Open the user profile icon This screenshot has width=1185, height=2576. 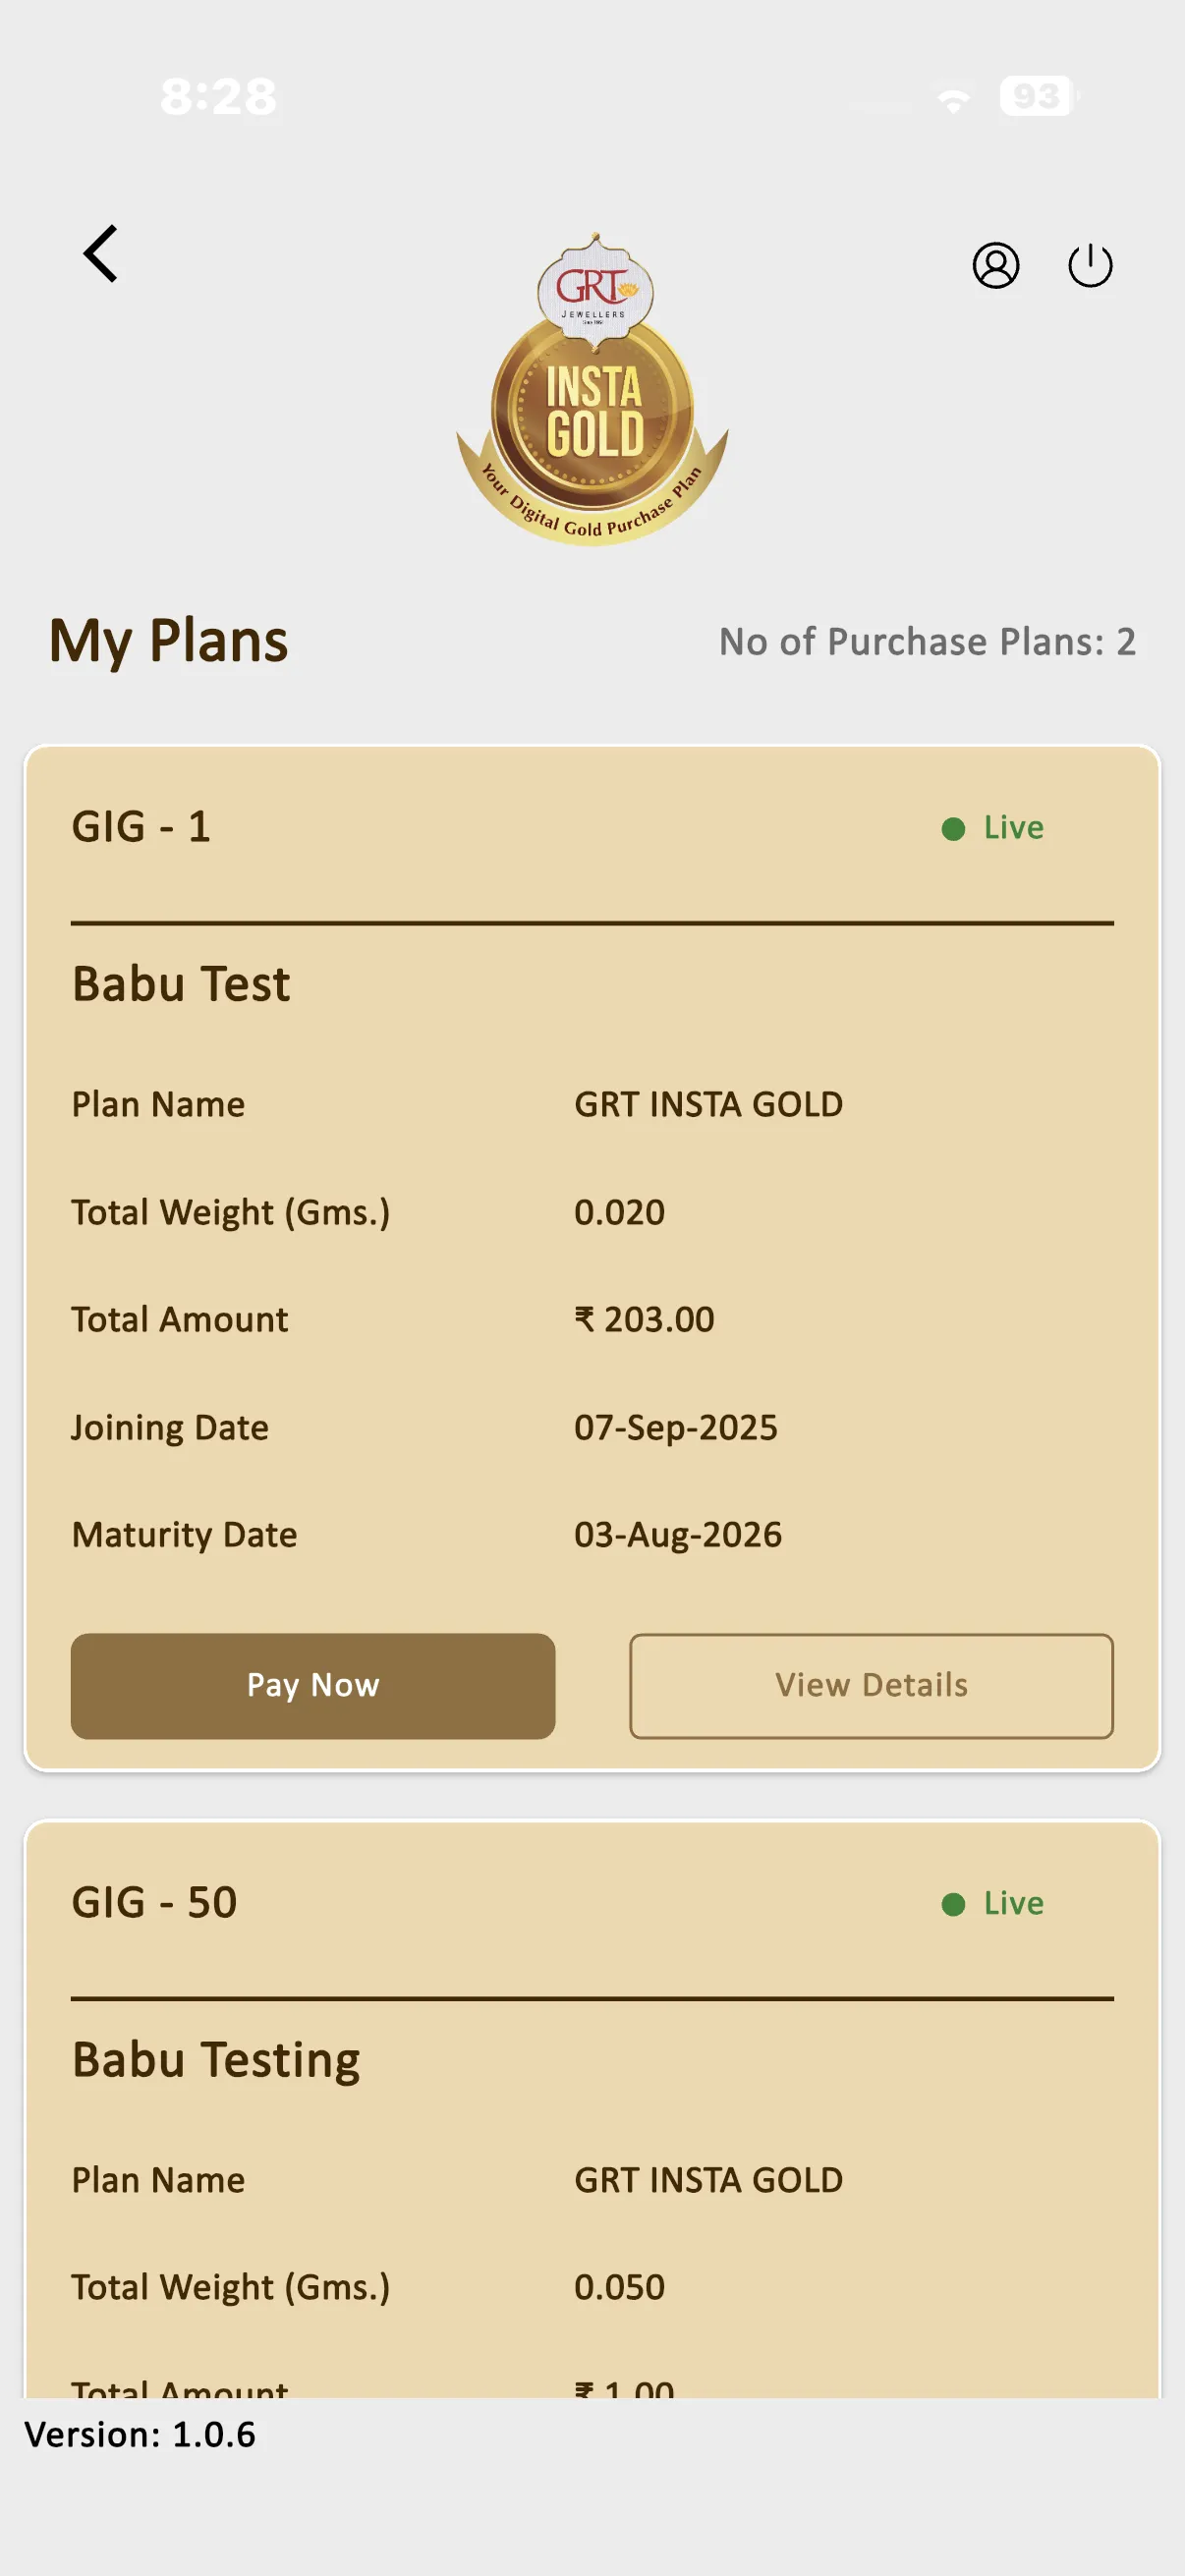point(995,265)
